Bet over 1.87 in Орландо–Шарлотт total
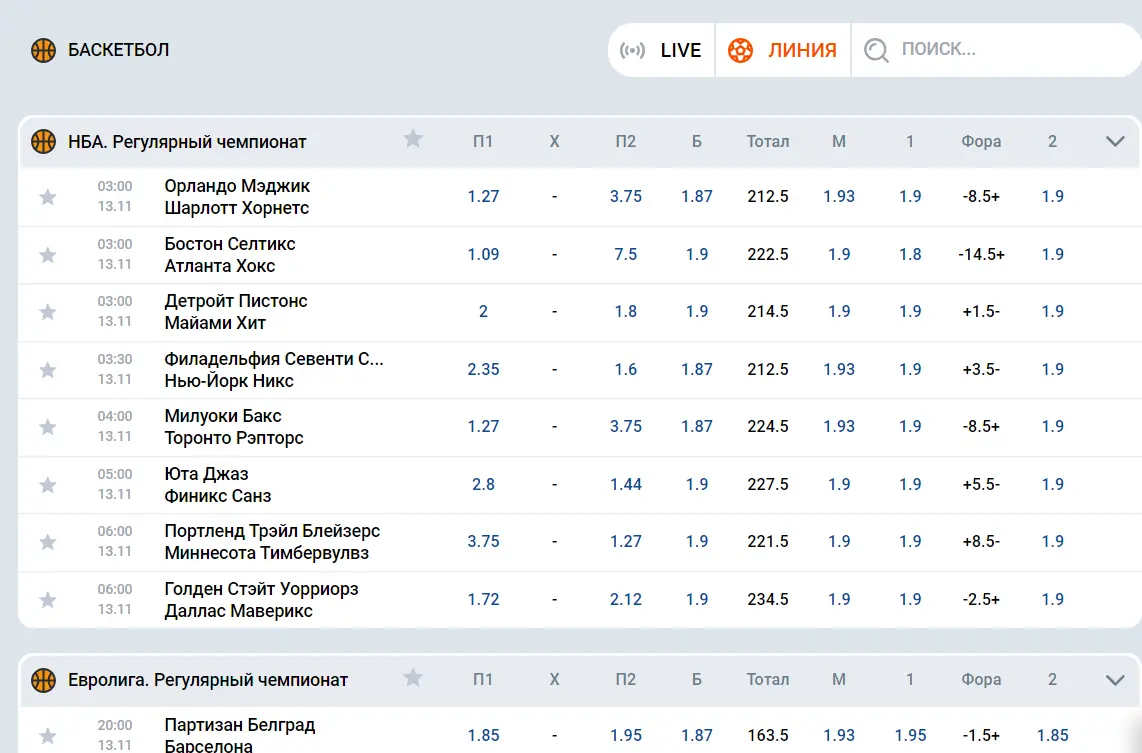This screenshot has width=1142, height=753. click(x=697, y=197)
